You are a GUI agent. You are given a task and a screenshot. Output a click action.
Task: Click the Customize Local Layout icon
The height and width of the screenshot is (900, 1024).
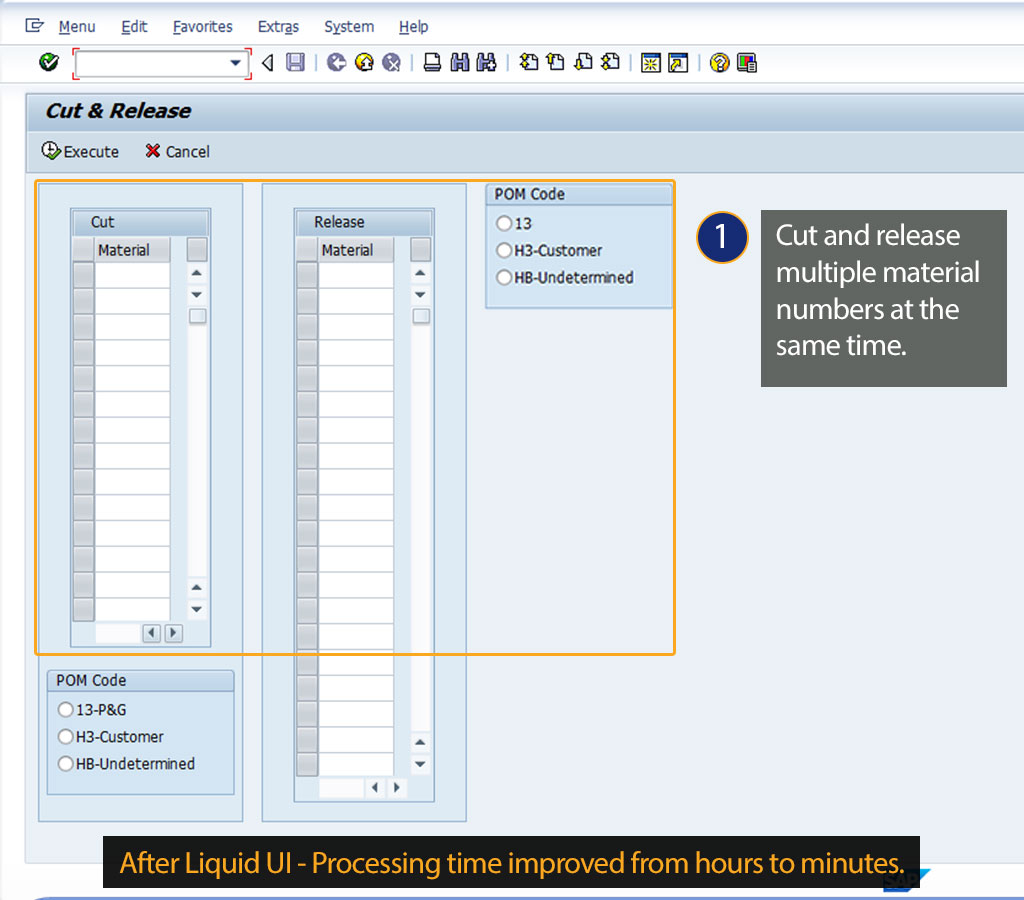point(747,63)
